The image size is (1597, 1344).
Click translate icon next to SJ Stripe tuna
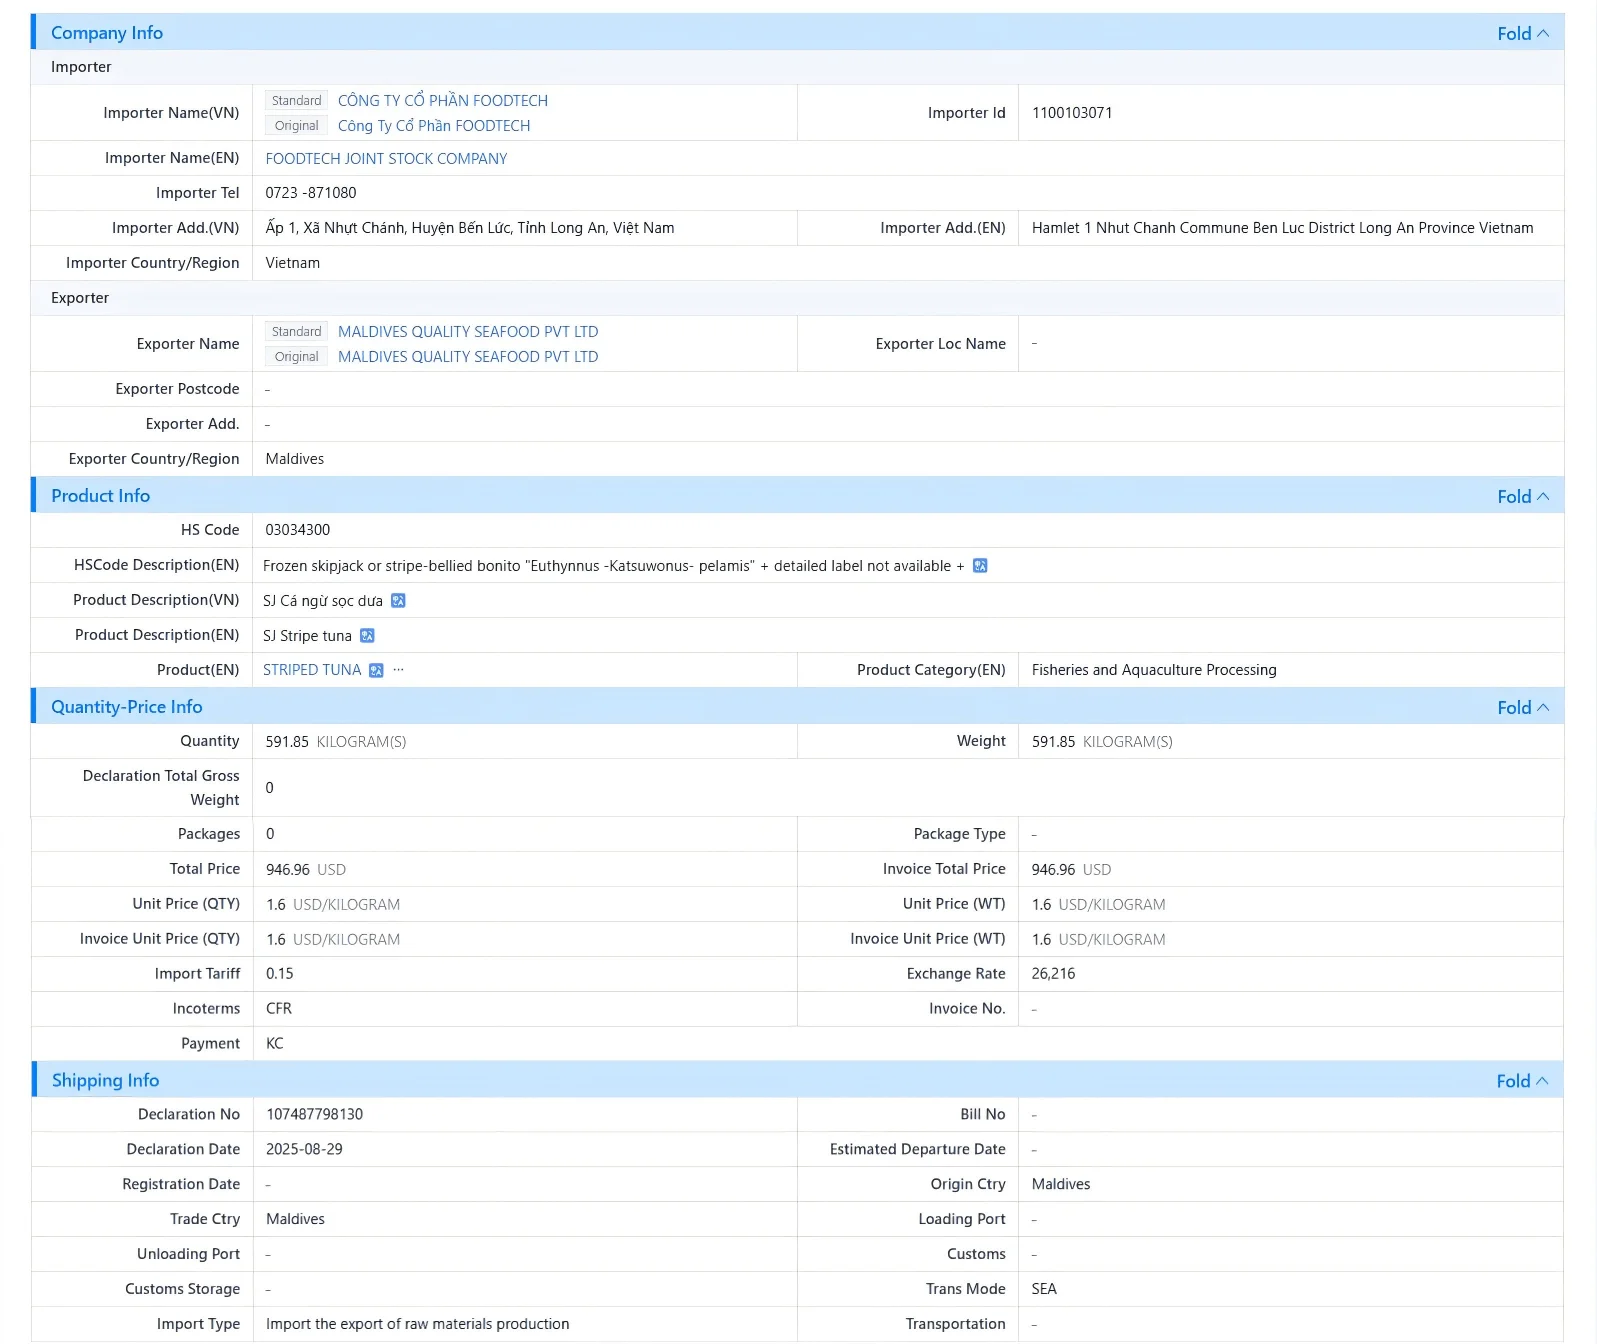point(367,636)
